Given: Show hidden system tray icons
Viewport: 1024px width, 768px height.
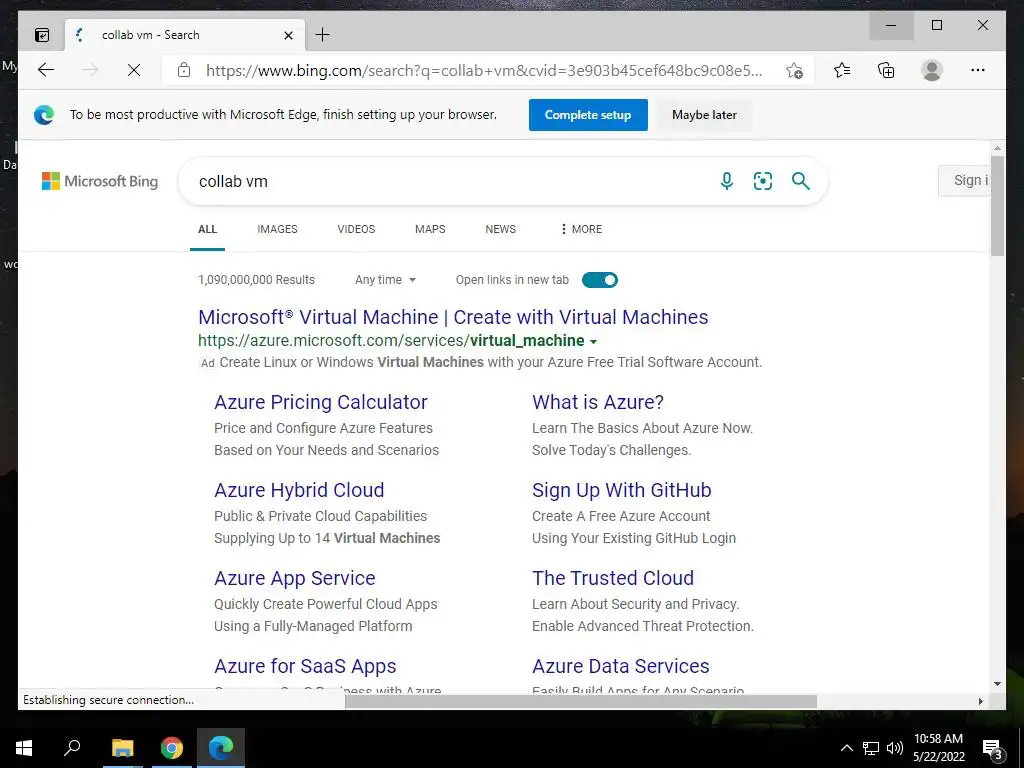Looking at the screenshot, I should point(846,748).
